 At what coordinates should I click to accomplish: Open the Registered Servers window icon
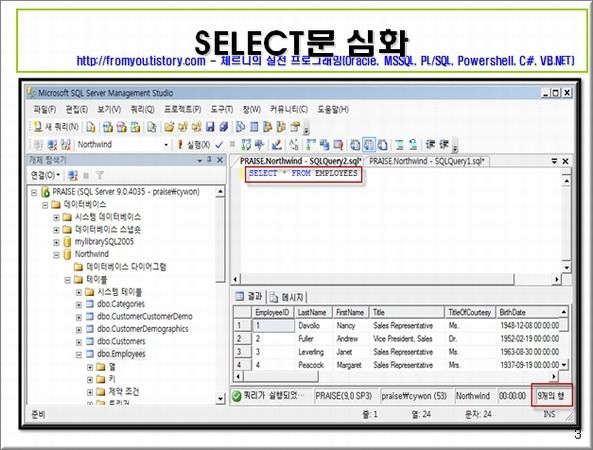tap(241, 127)
